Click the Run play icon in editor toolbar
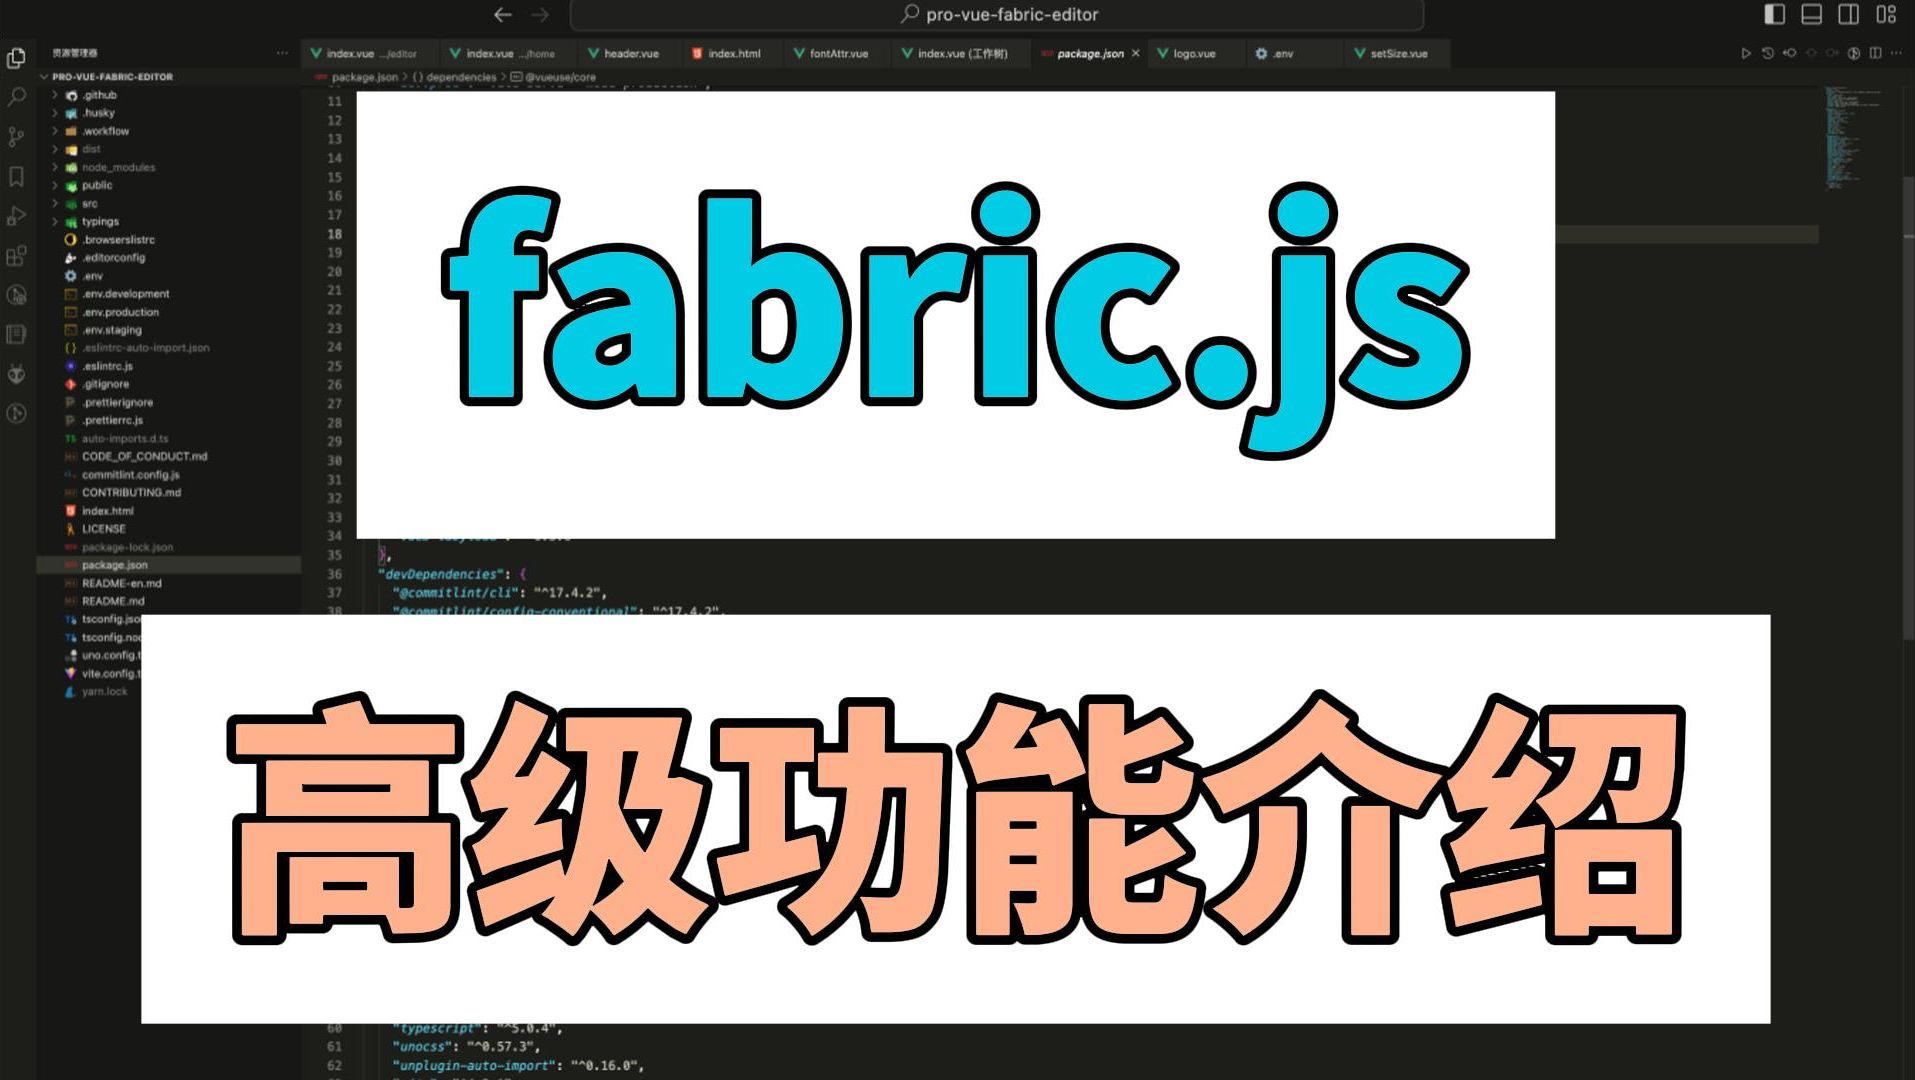 [1745, 53]
